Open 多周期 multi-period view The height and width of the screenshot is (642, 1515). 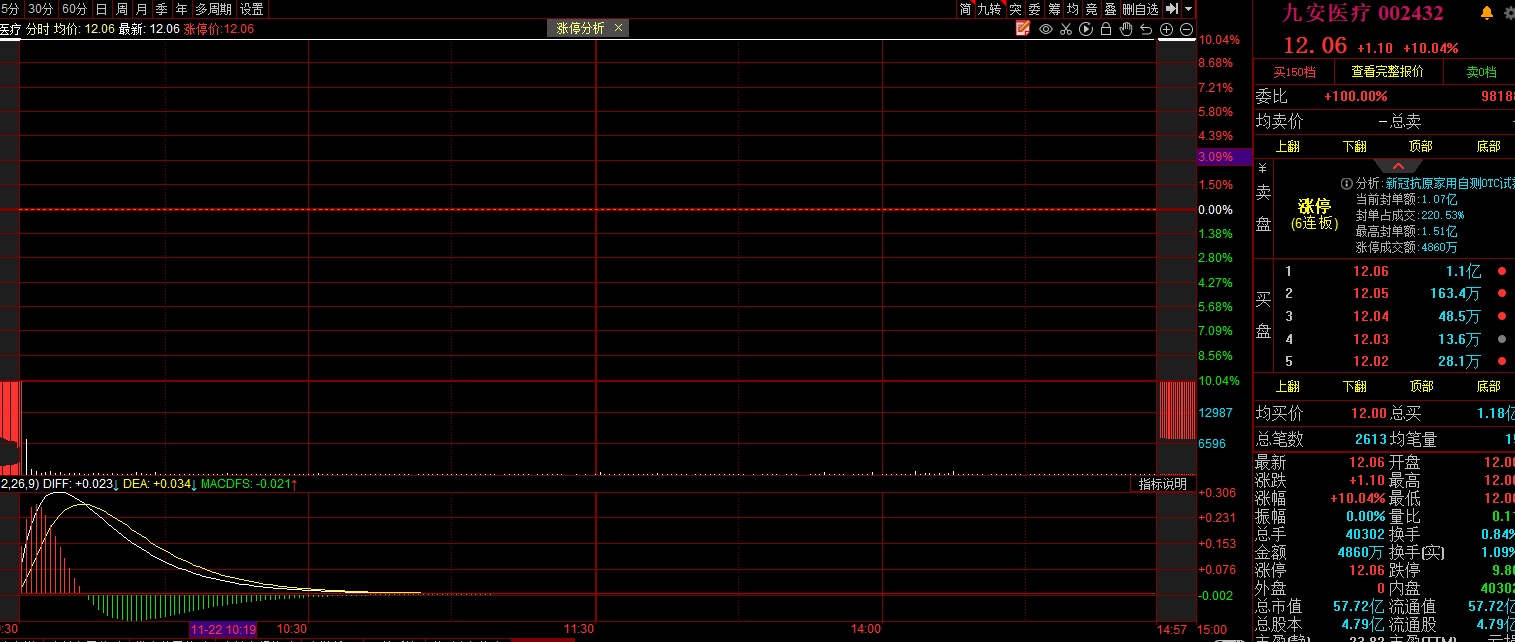[x=213, y=9]
